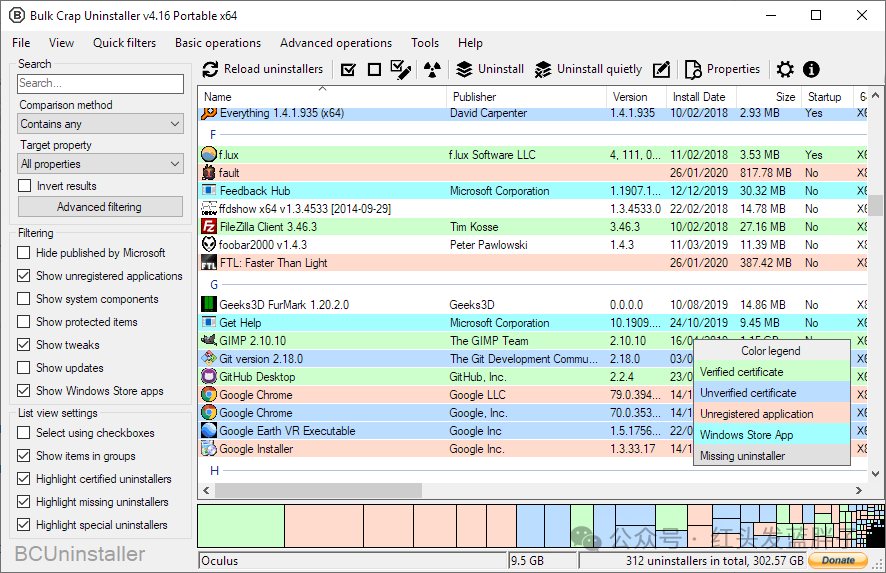Toggle Select using checkboxes option

24,433
